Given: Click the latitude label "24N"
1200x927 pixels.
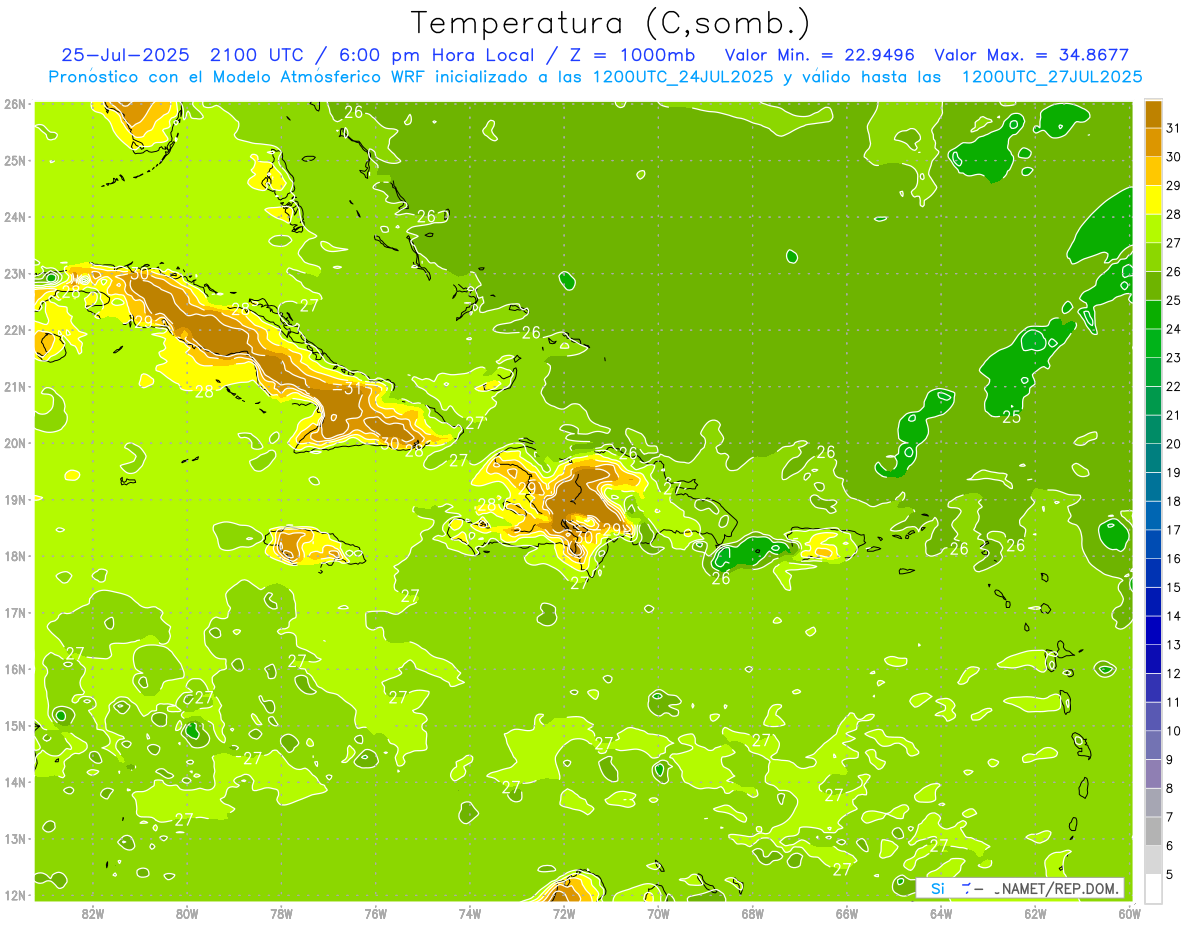Looking at the screenshot, I should 14,217.
